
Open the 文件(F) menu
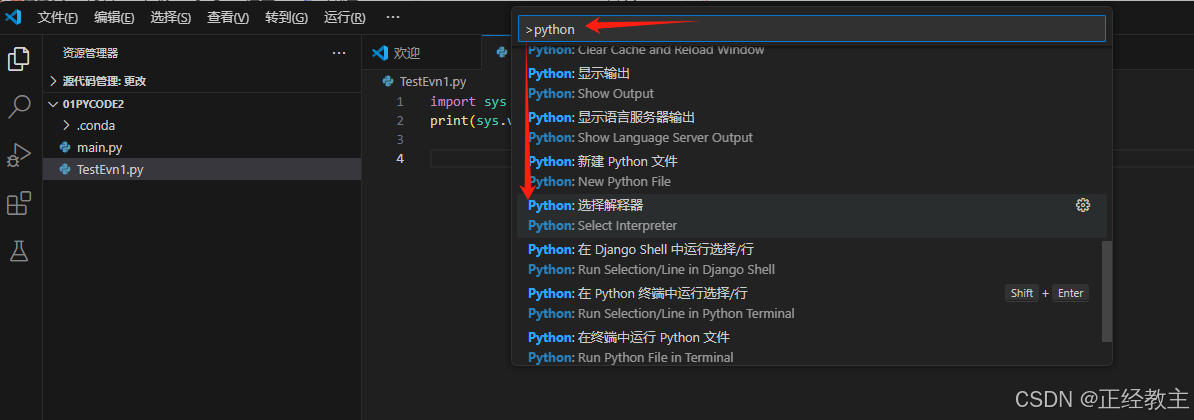(58, 17)
